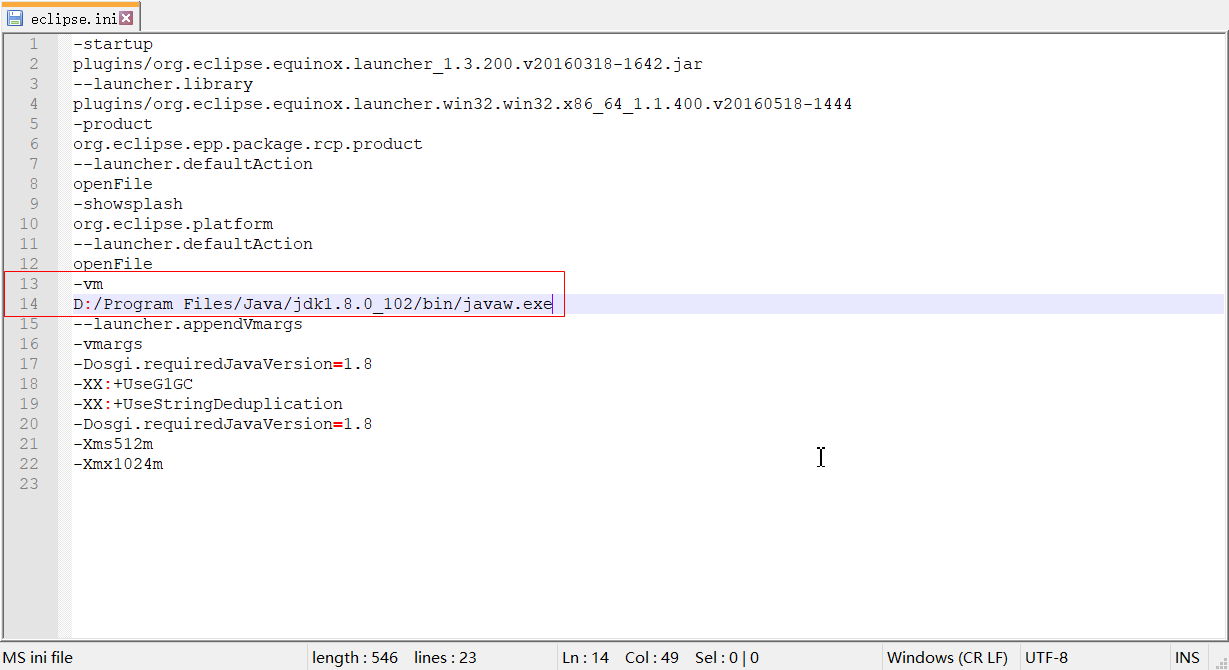
Task: Place cursor on the -Xmx1024m line
Action: [118, 464]
